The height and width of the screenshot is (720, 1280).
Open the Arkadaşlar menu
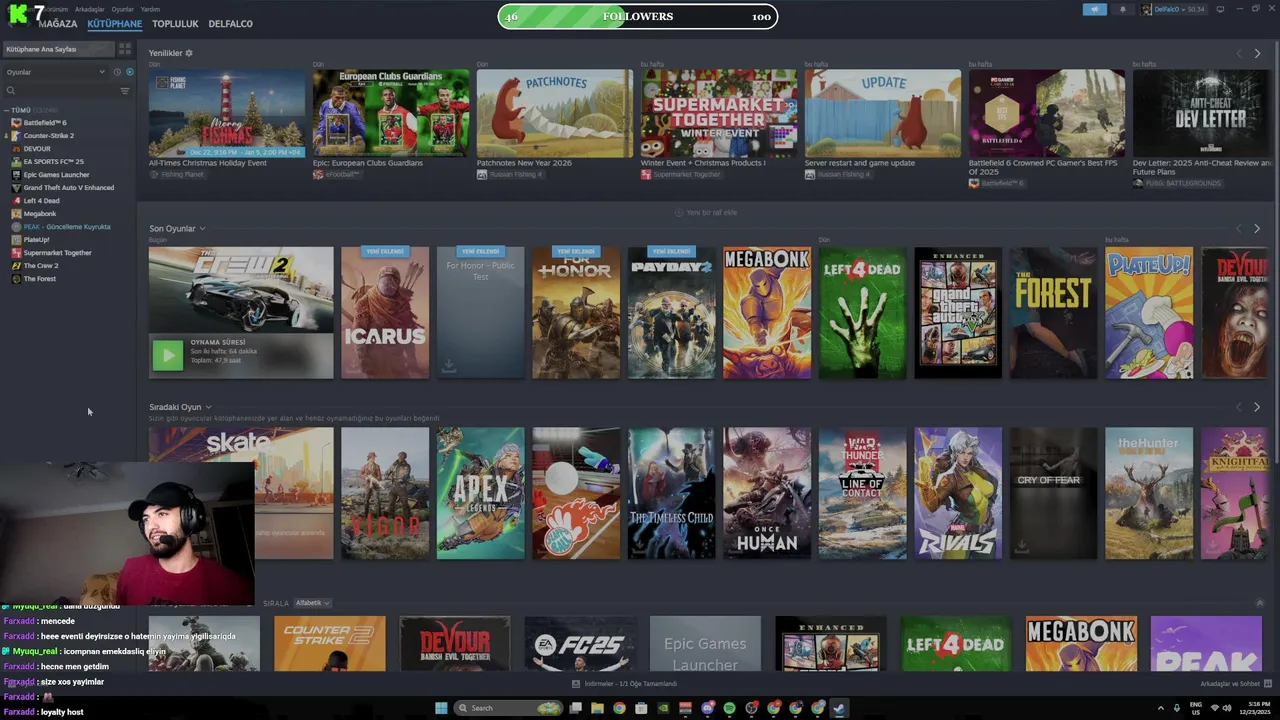(89, 9)
